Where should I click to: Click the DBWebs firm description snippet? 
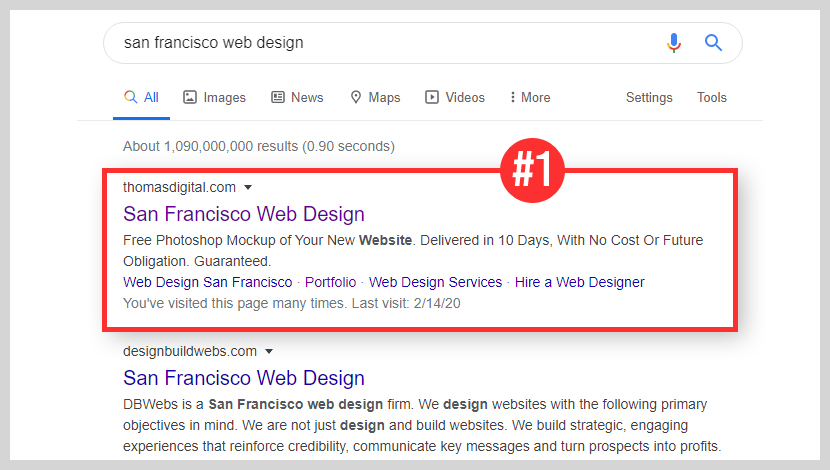click(422, 425)
